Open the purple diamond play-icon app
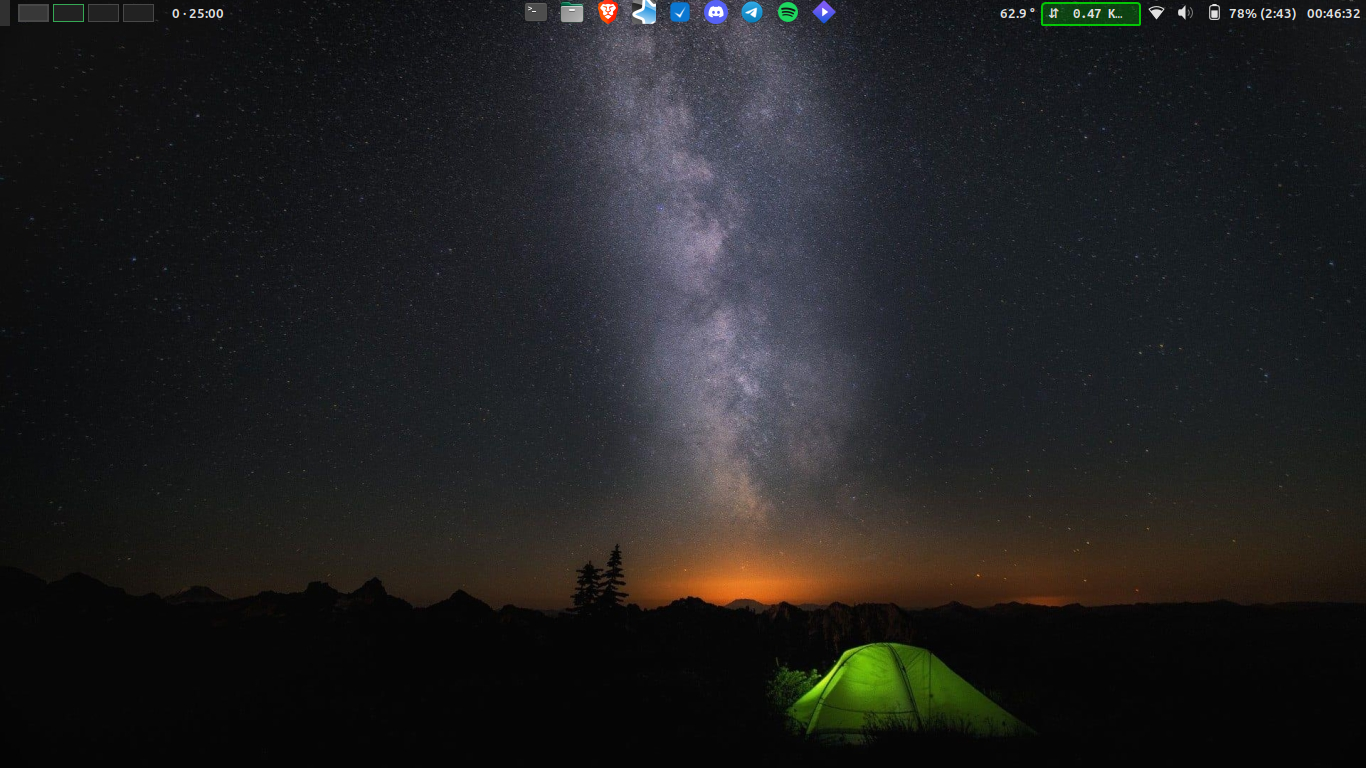Image resolution: width=1366 pixels, height=768 pixels. coord(824,12)
